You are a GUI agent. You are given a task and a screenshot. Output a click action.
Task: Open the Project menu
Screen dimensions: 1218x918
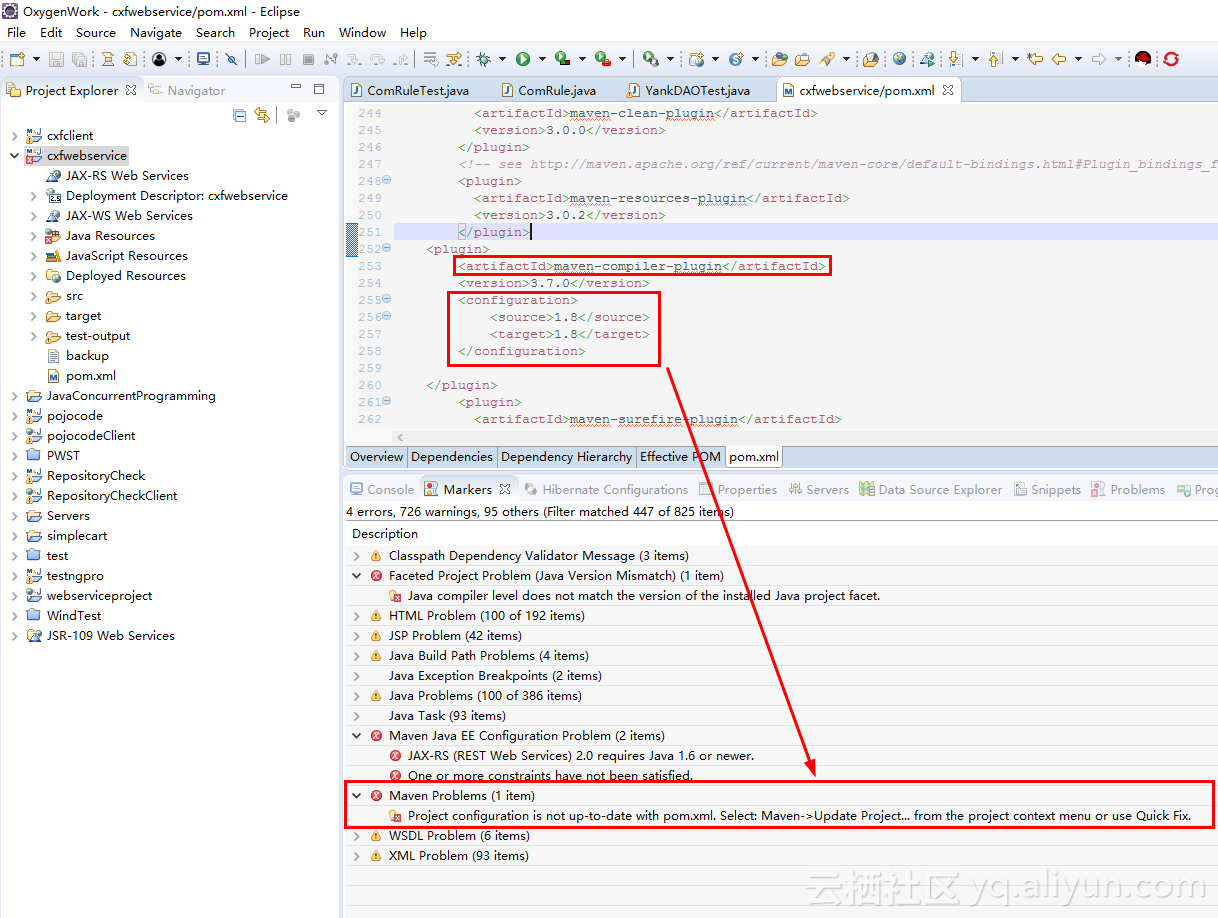point(269,32)
